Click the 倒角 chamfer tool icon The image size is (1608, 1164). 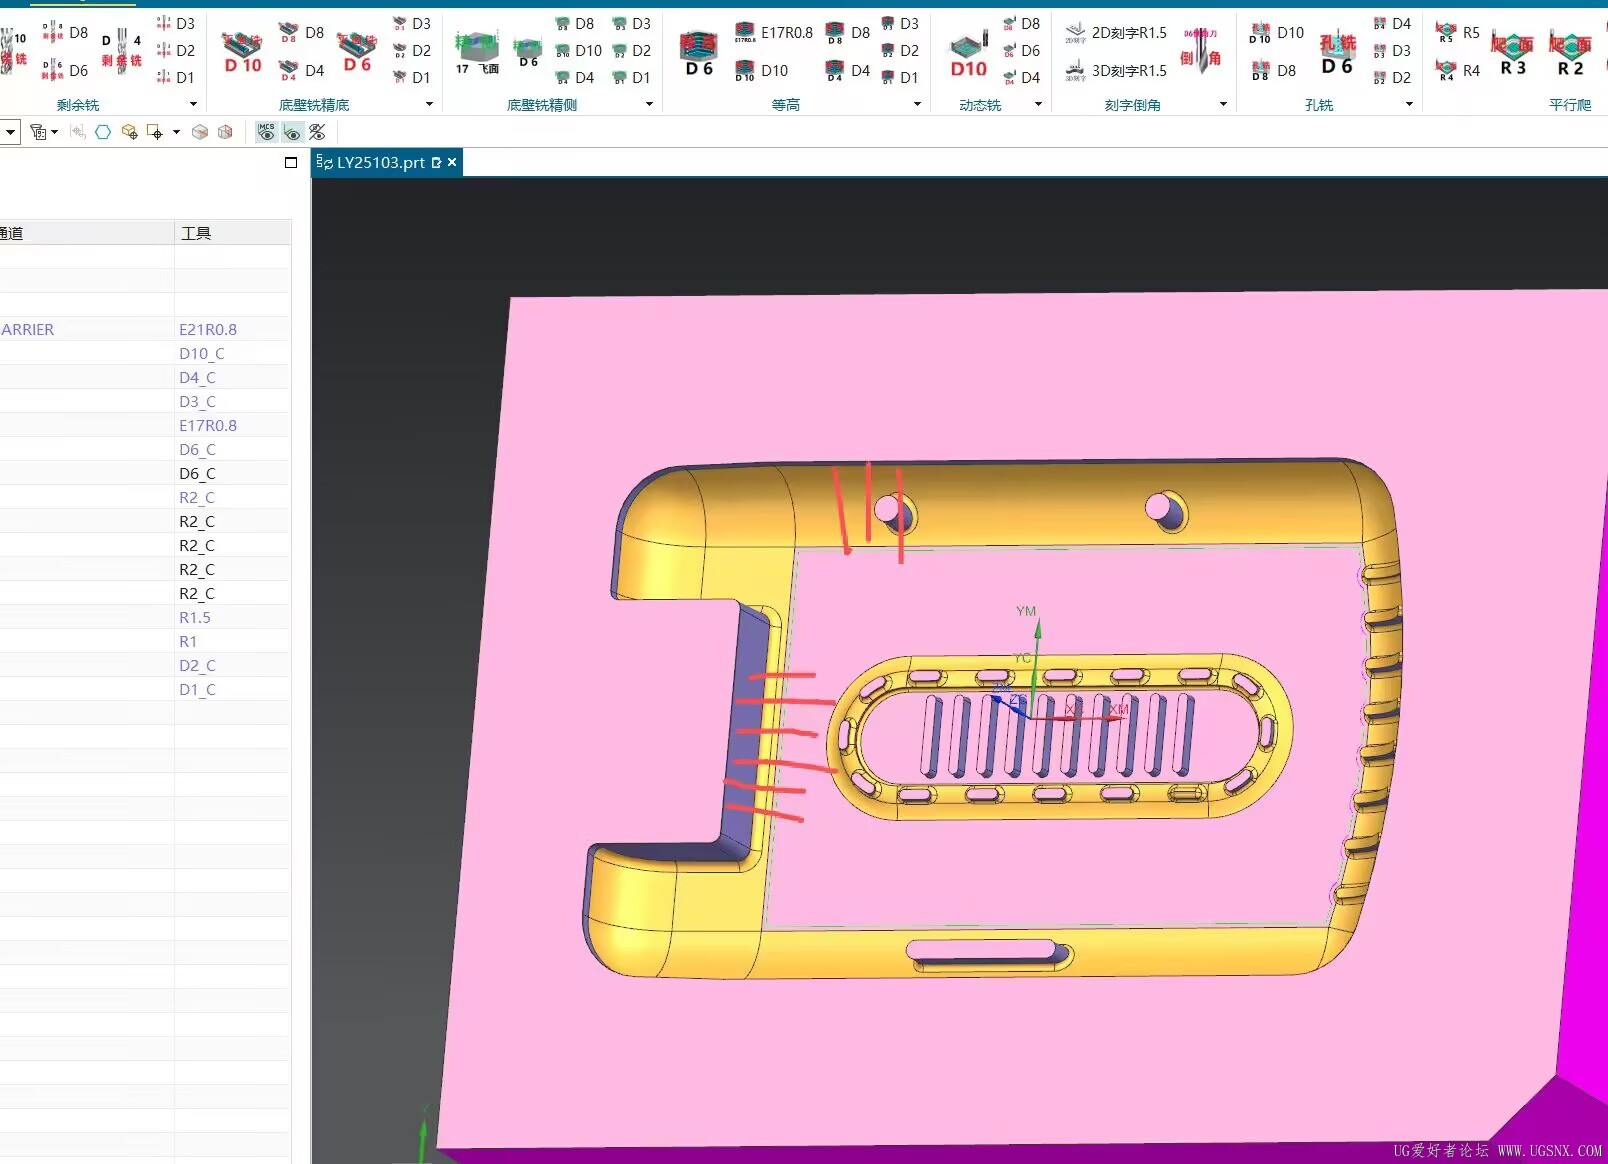tap(1200, 50)
